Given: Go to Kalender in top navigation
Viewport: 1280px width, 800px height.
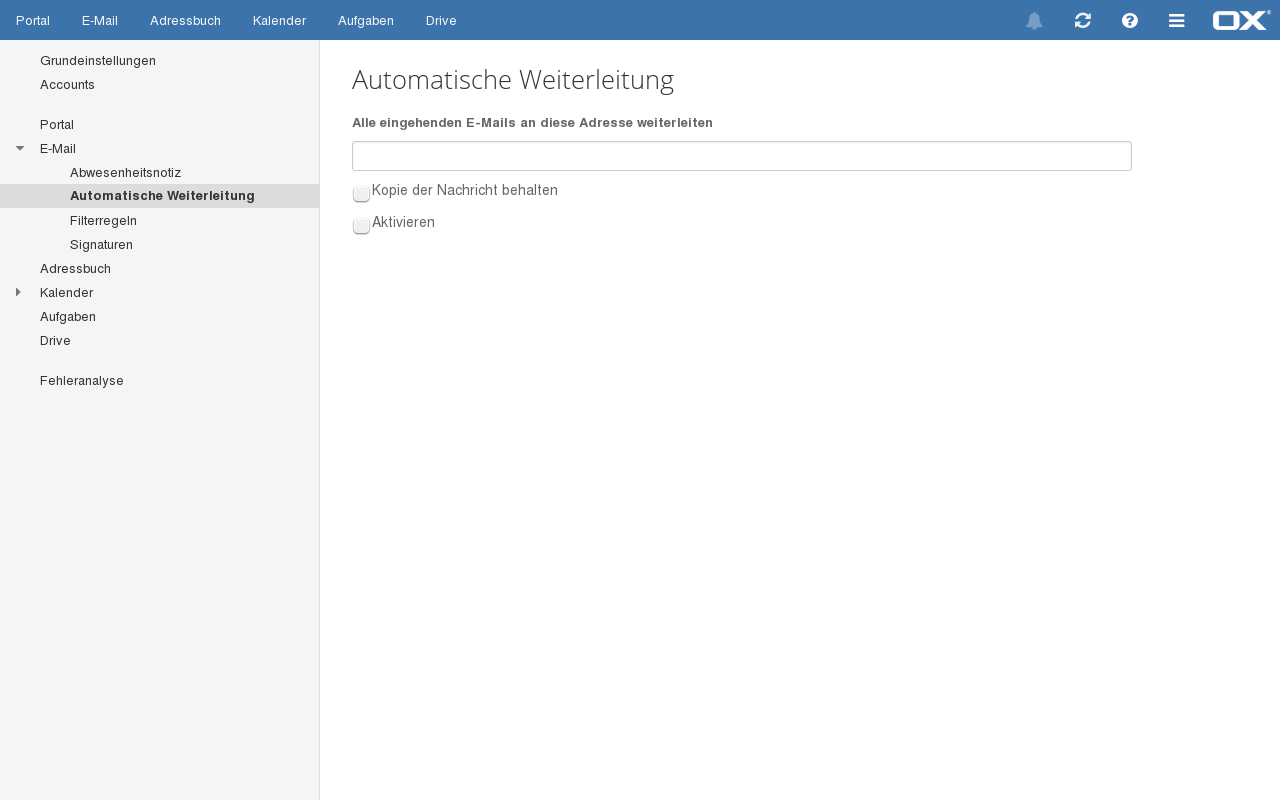Looking at the screenshot, I should [x=279, y=20].
